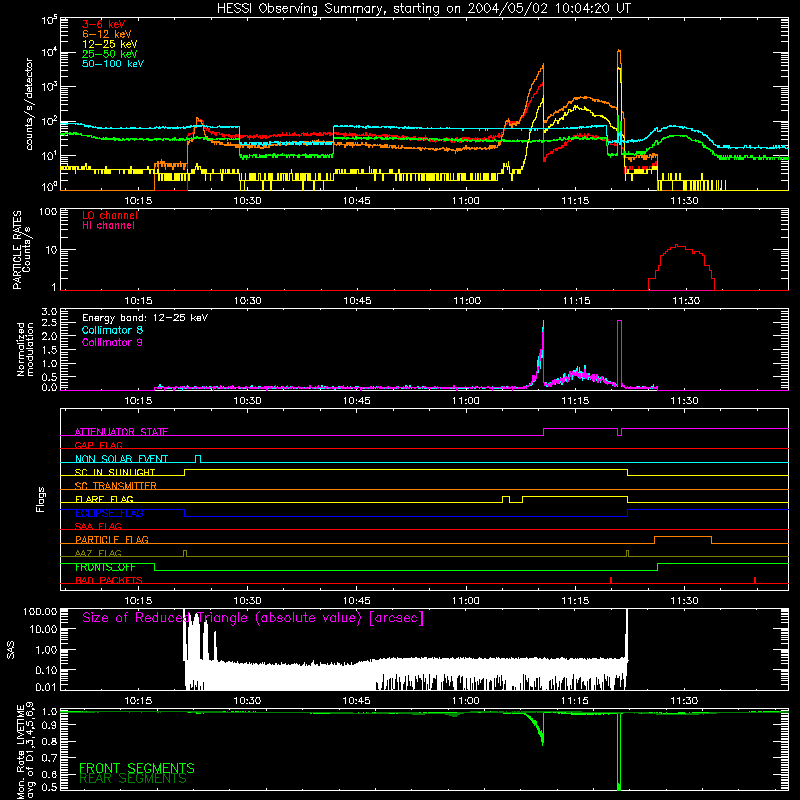Select the 25-50 keV legend label
Viewport: 800px width, 800px height.
click(x=110, y=54)
